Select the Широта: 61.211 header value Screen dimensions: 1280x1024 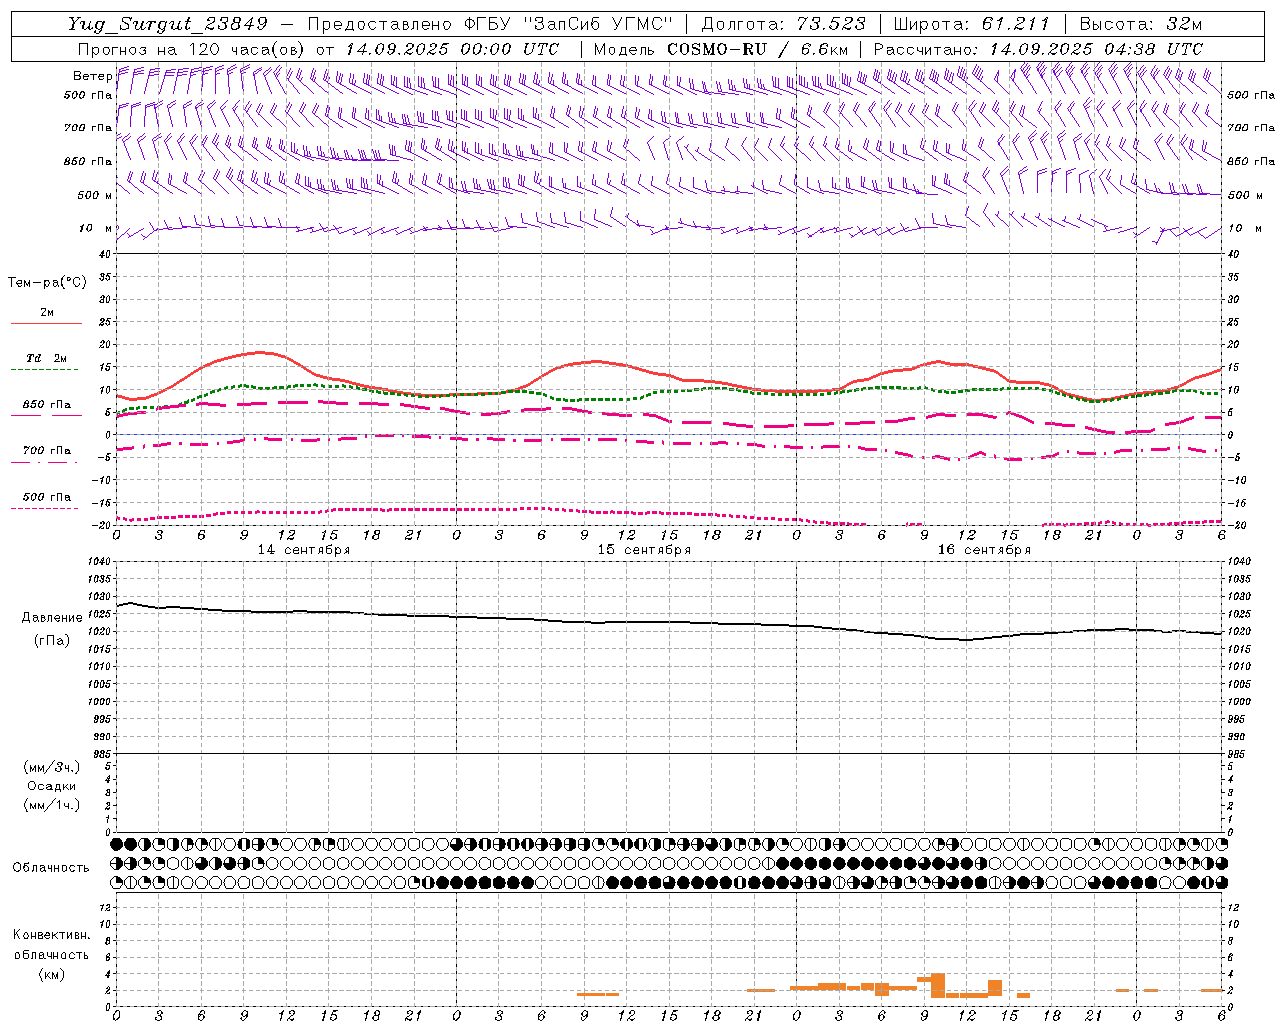tap(971, 24)
